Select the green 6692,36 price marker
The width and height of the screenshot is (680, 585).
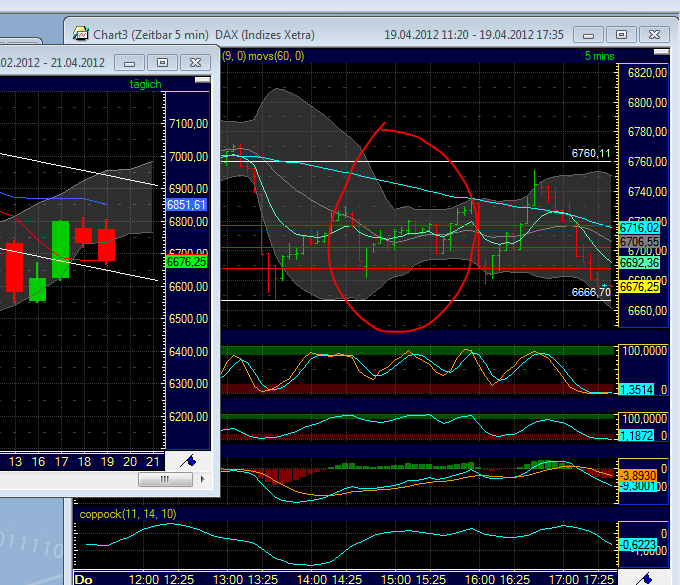[639, 263]
